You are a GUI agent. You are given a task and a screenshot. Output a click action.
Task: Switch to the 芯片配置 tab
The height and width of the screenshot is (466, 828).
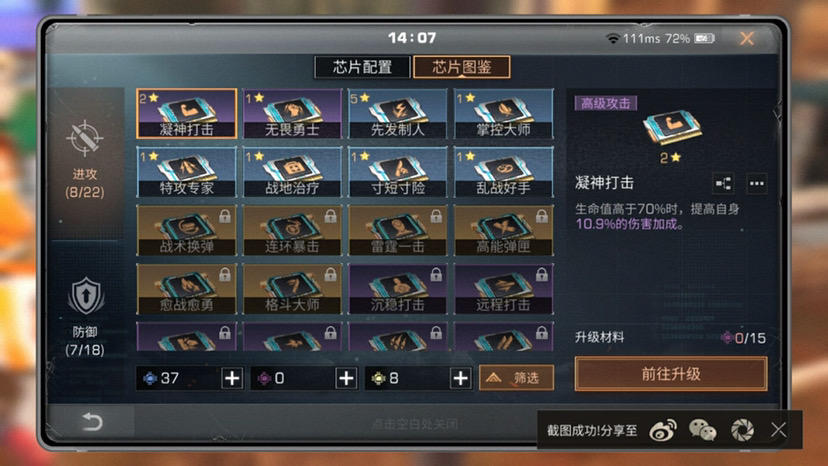[362, 67]
